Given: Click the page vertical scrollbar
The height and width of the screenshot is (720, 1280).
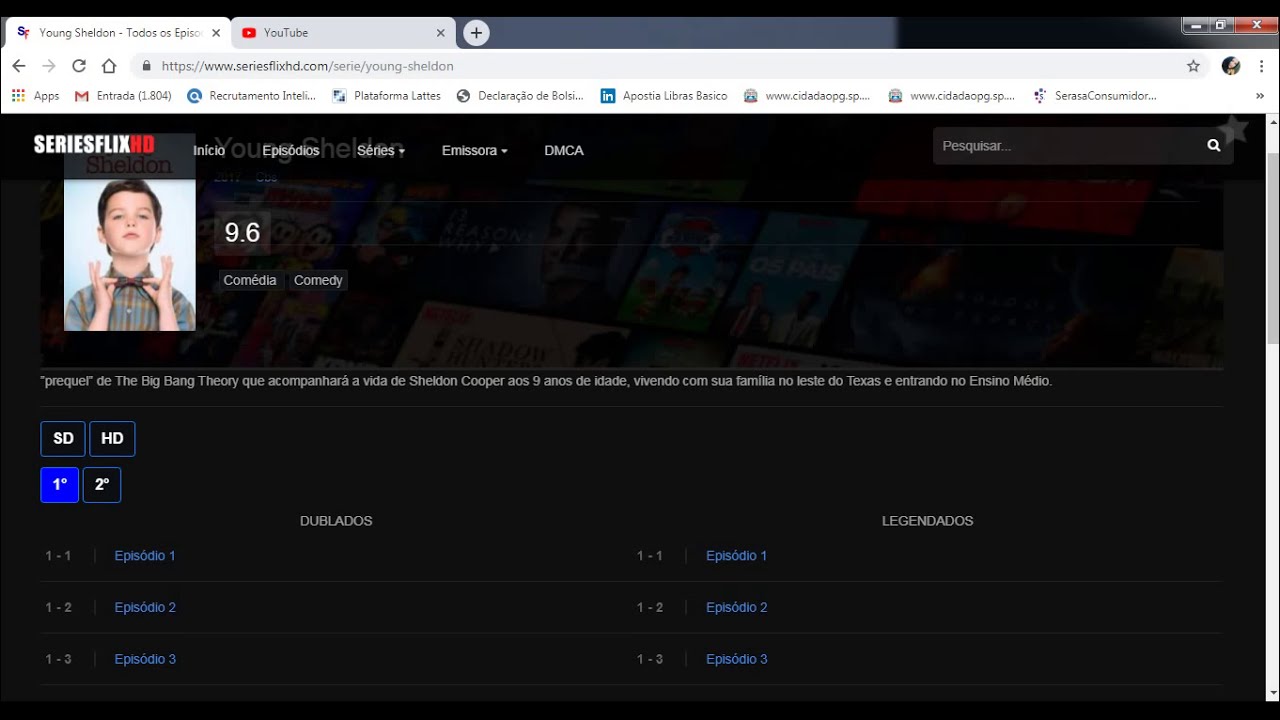Looking at the screenshot, I should pyautogui.click(x=1272, y=250).
